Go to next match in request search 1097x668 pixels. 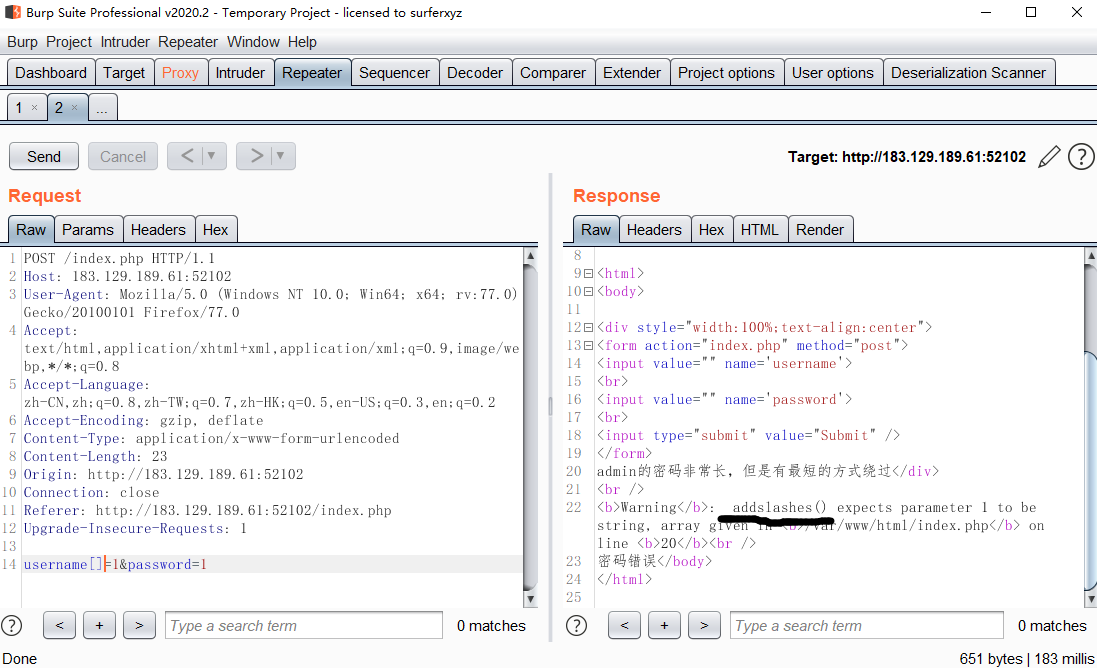pos(138,625)
